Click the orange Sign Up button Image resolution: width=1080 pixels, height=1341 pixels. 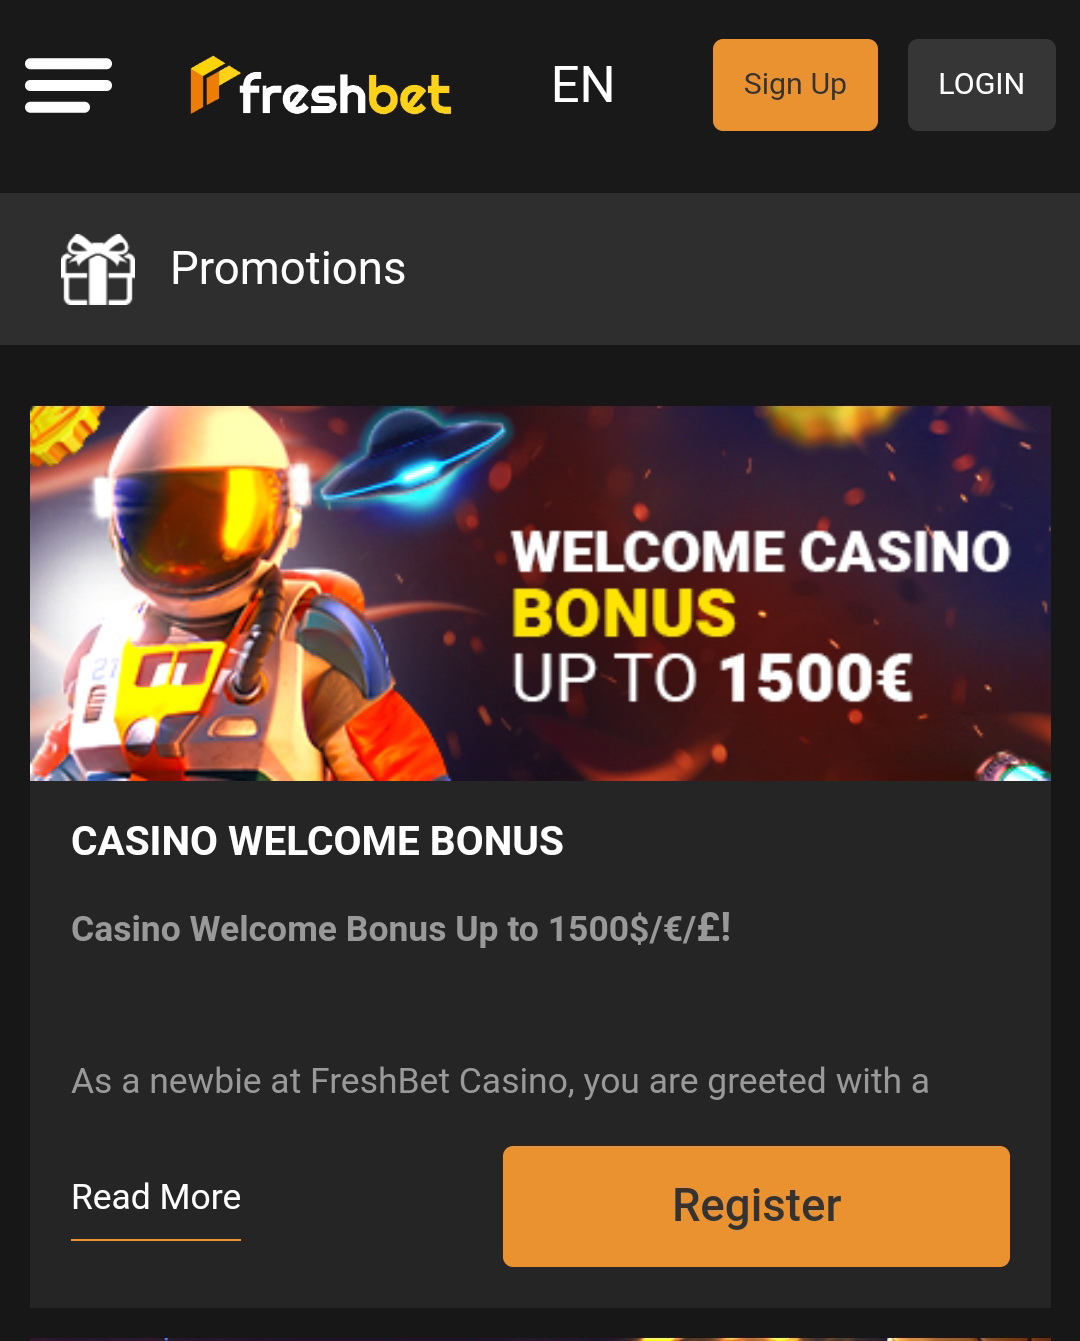pyautogui.click(x=795, y=85)
